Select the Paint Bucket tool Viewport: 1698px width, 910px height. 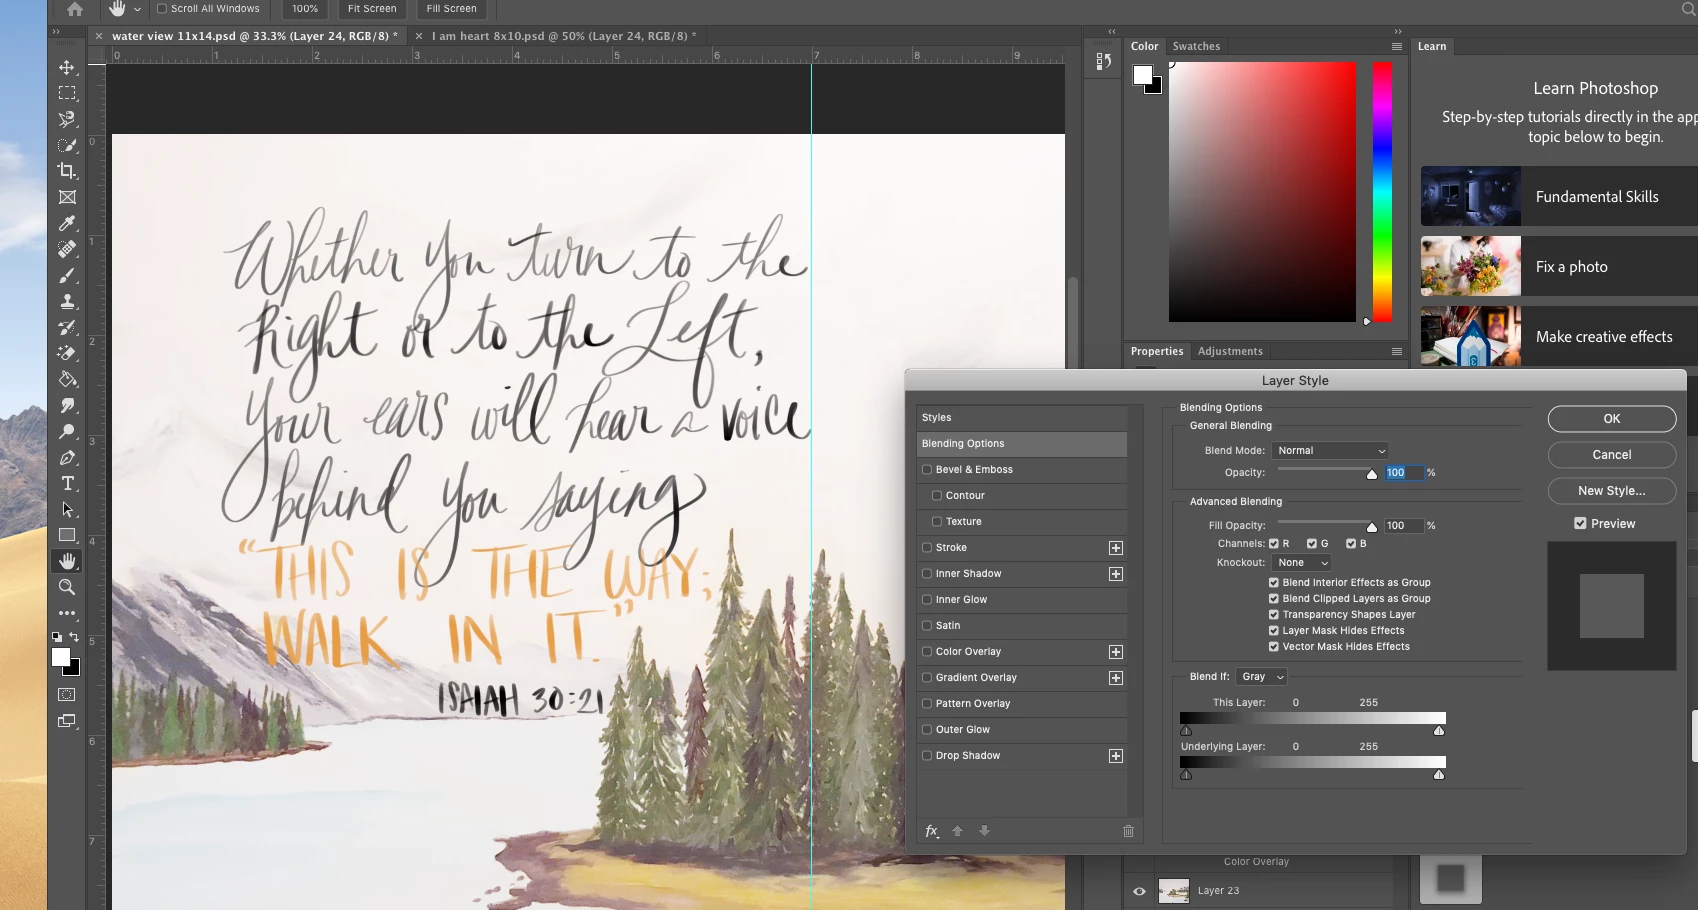[67, 379]
